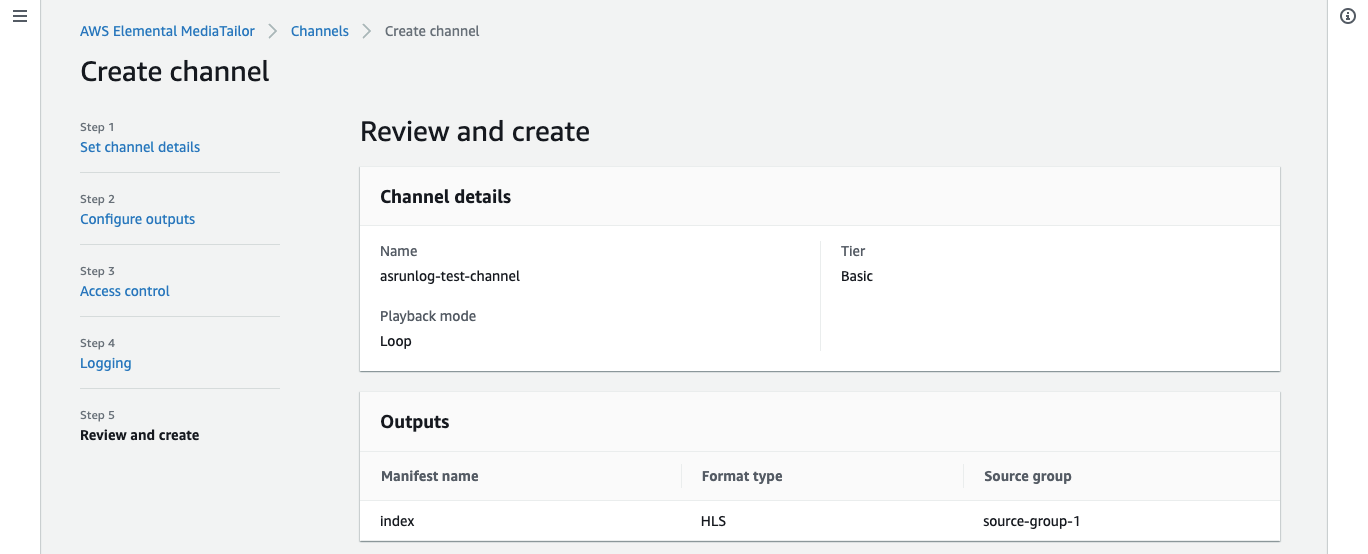Click breadcrumb chevron after AWS Elemental MediaTailor

(273, 31)
